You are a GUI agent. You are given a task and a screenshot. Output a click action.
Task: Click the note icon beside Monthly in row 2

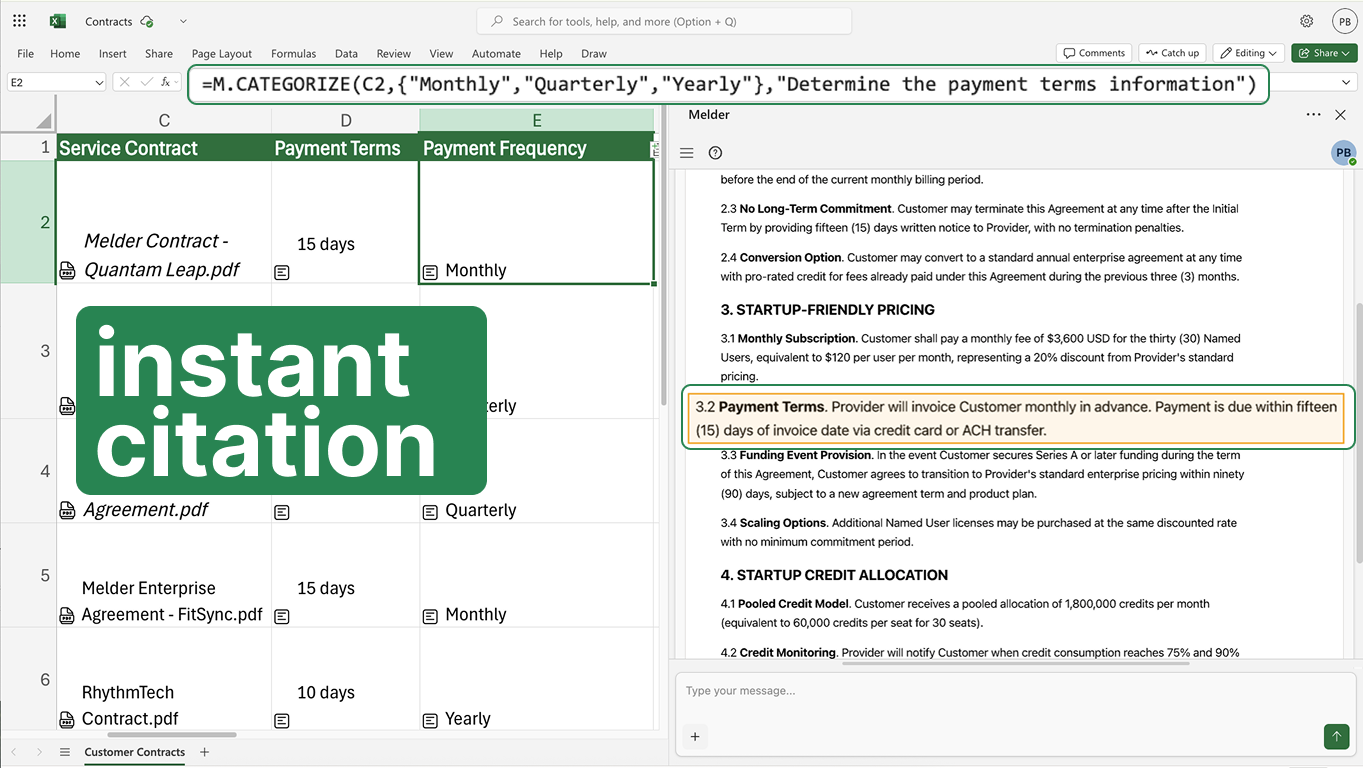[x=430, y=272]
